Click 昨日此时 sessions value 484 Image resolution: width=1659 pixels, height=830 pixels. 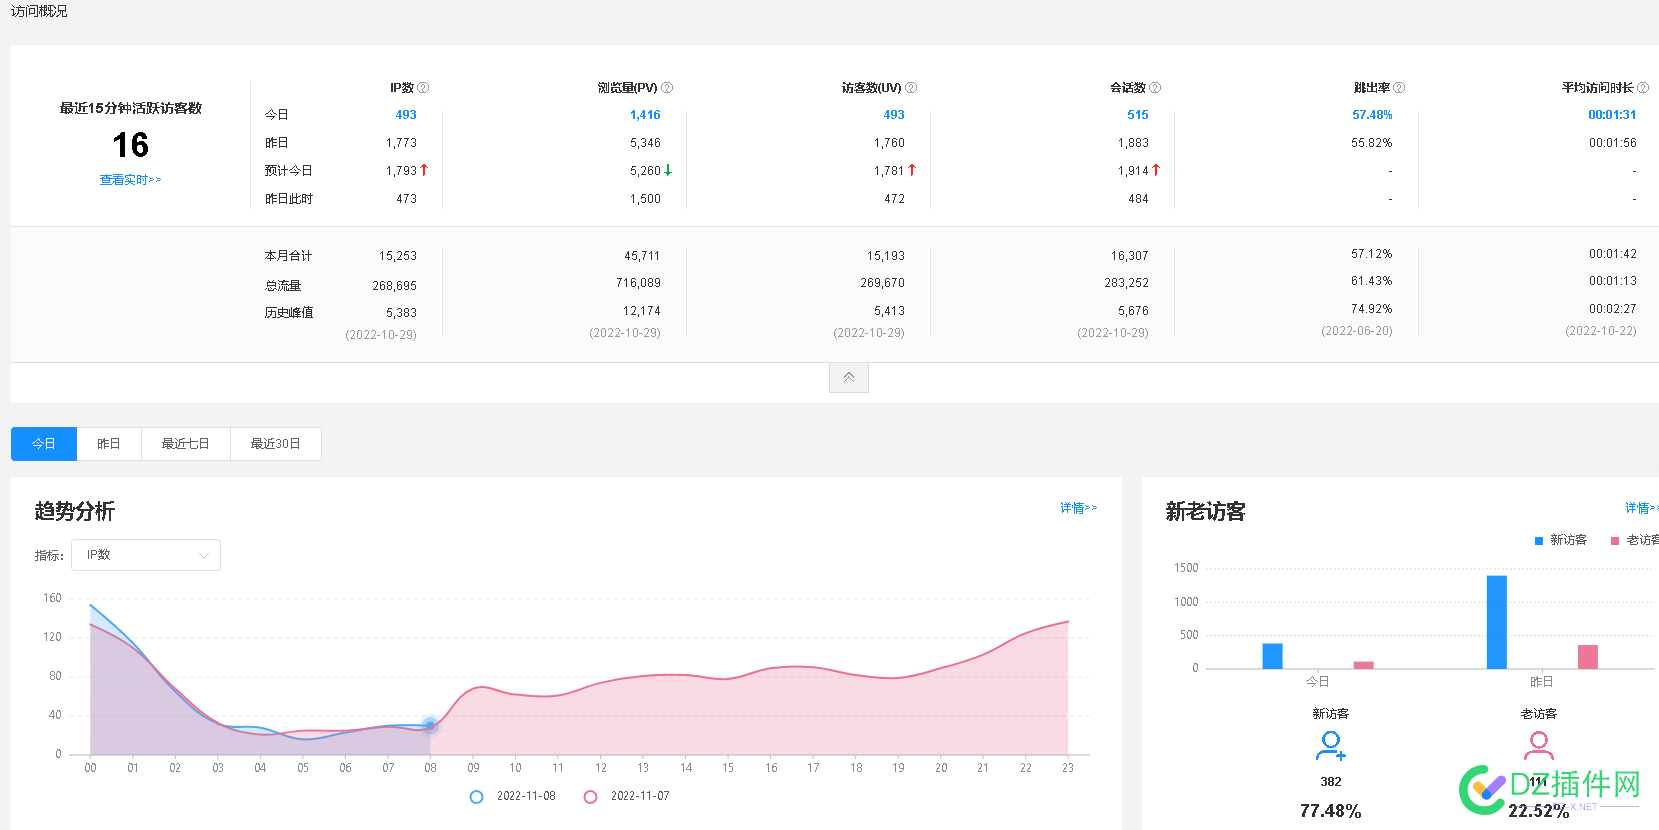coord(1138,199)
